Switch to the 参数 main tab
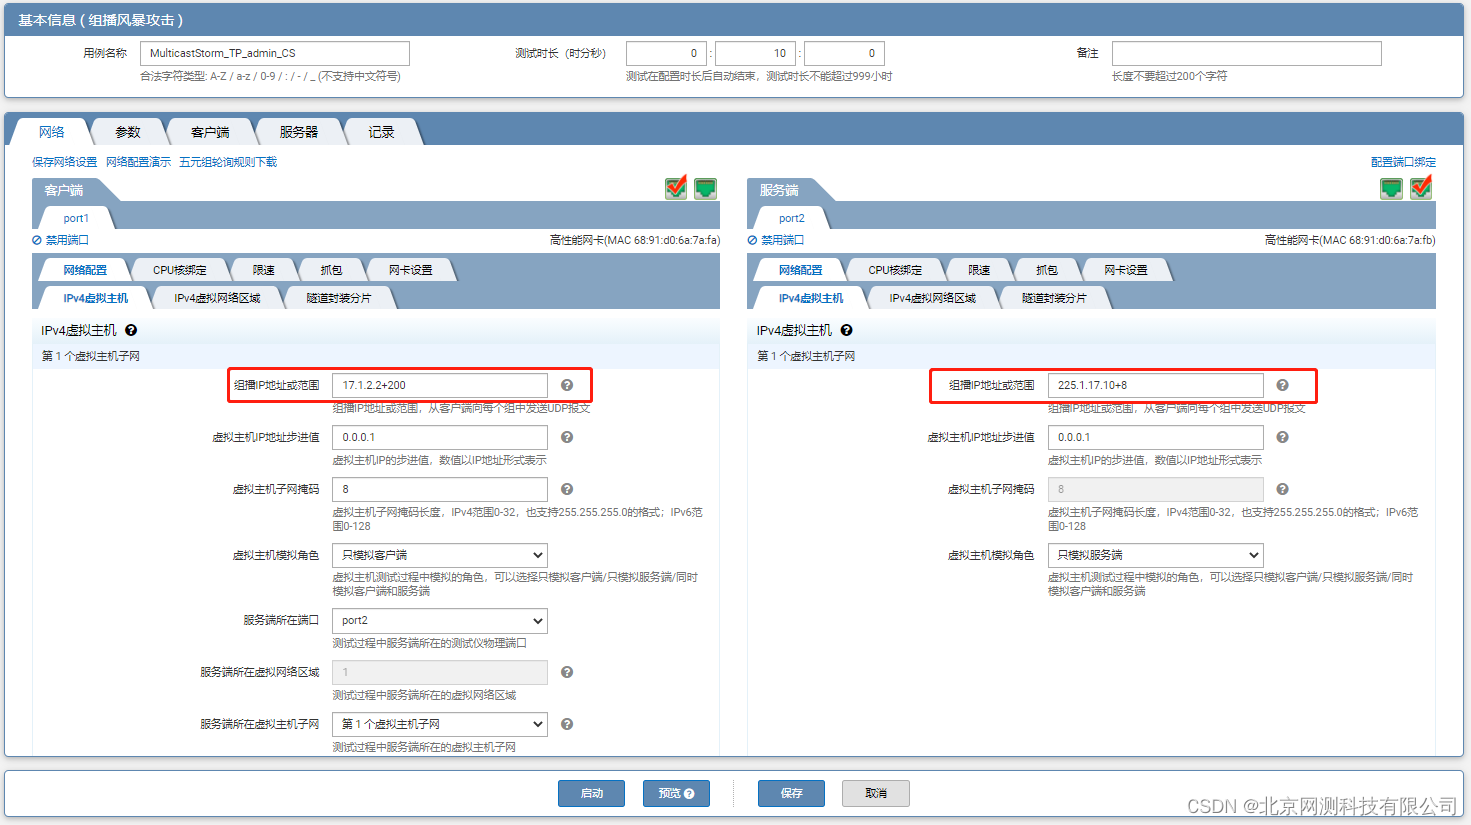 [x=128, y=132]
